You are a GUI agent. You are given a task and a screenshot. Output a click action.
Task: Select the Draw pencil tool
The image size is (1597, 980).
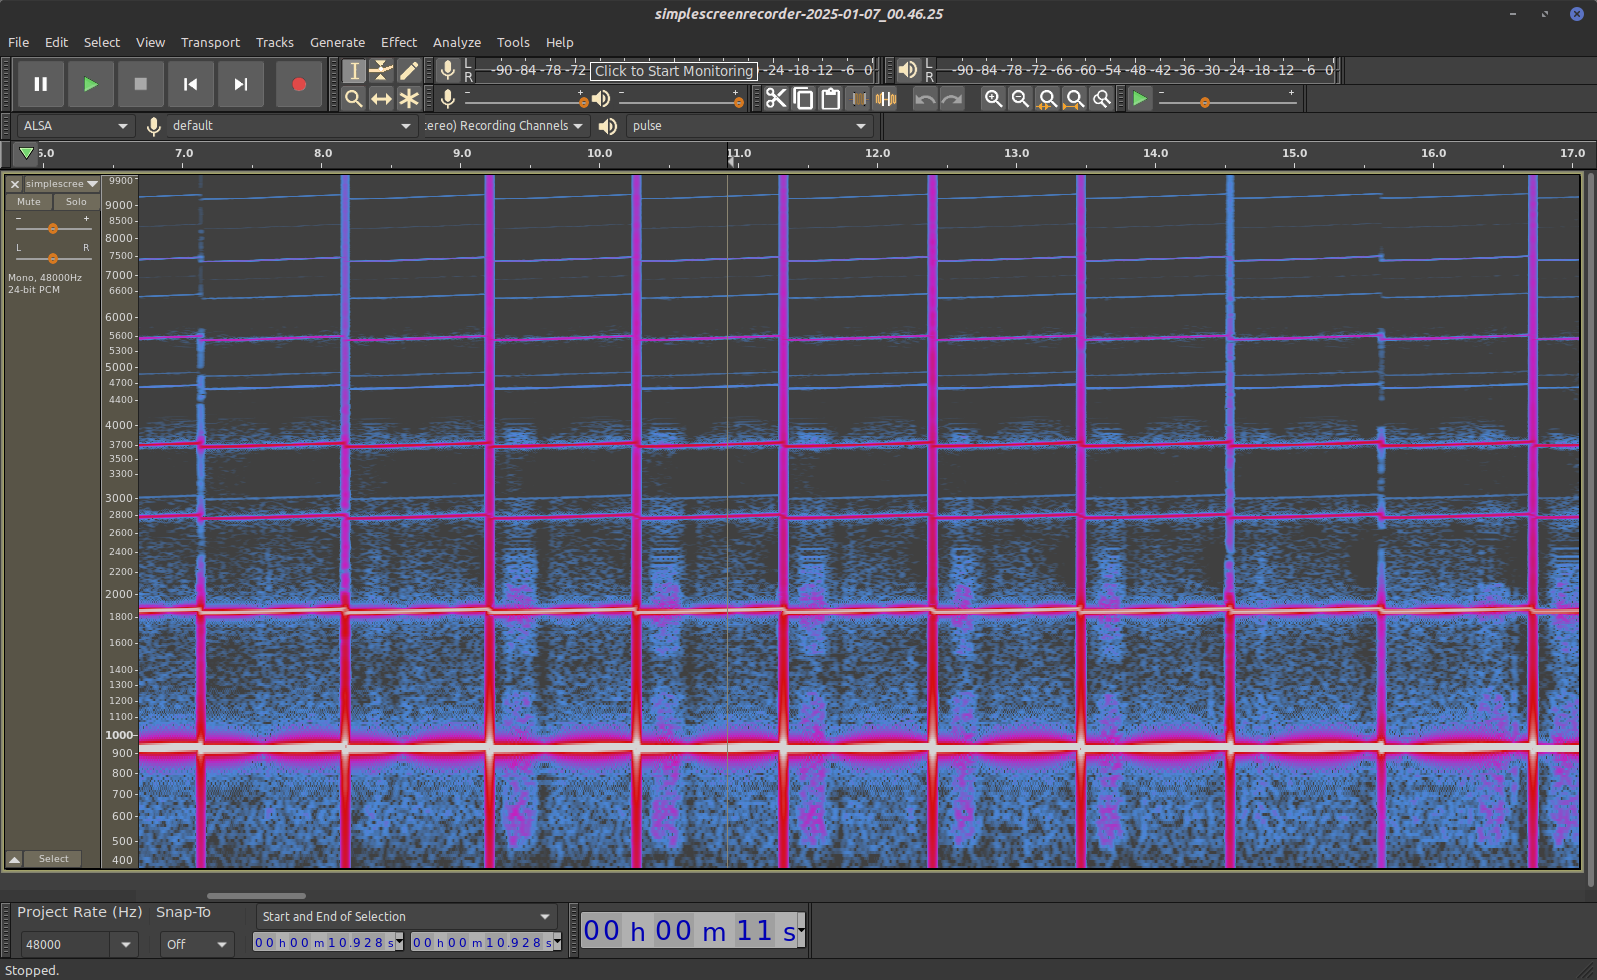408,70
